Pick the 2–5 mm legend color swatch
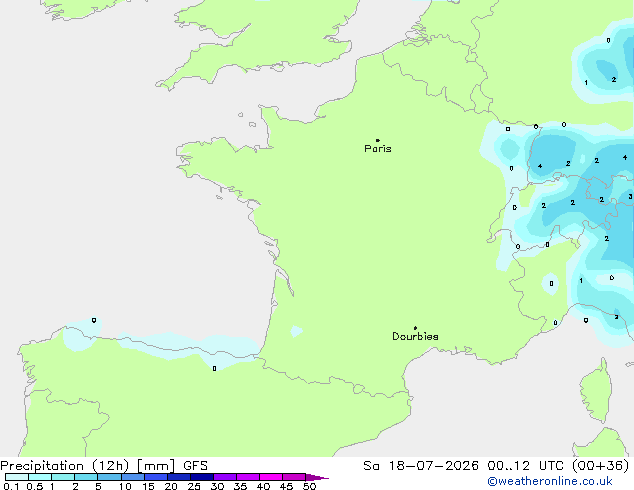This screenshot has width=634, height=490. (x=86, y=477)
